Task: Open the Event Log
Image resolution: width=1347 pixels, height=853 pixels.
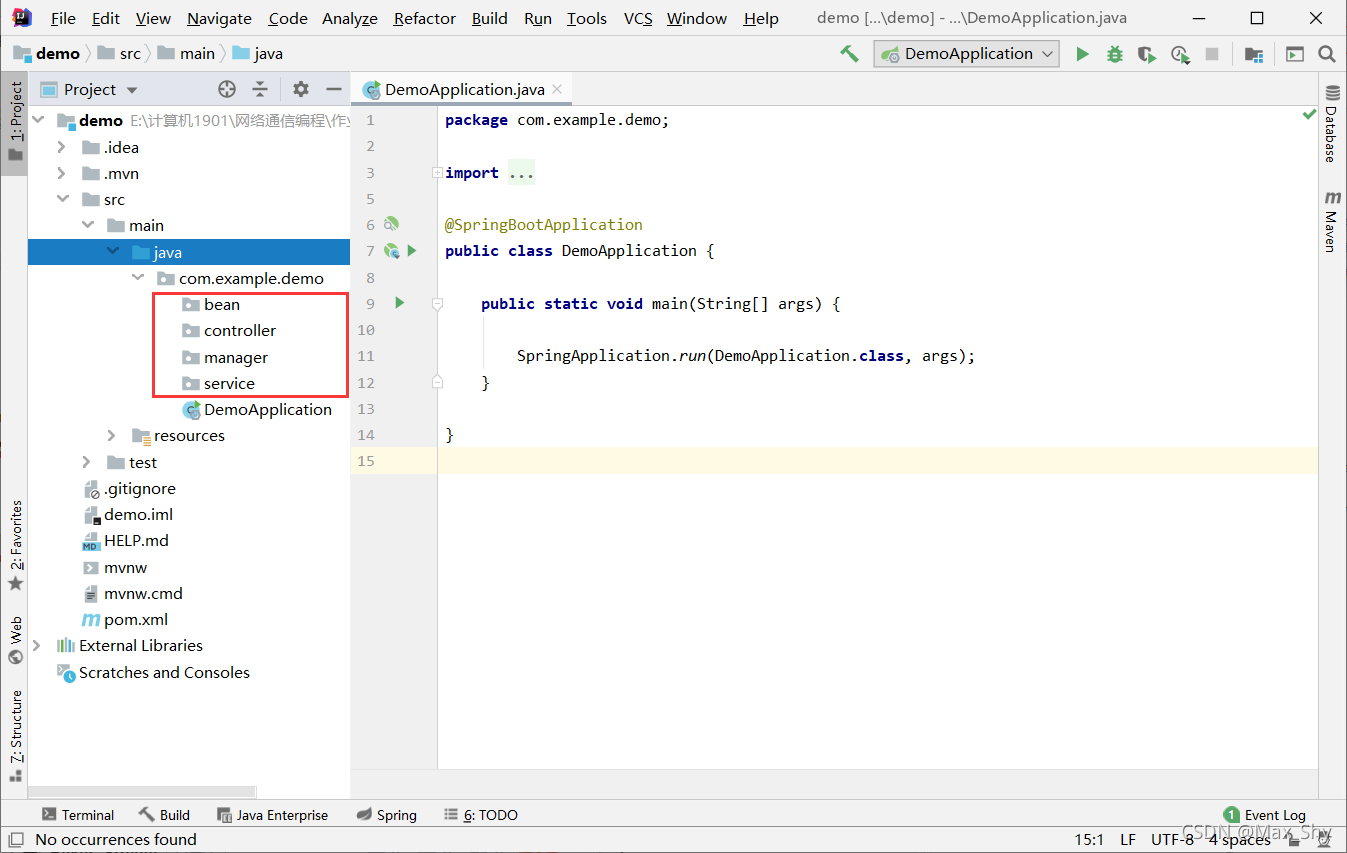Action: (x=1264, y=815)
